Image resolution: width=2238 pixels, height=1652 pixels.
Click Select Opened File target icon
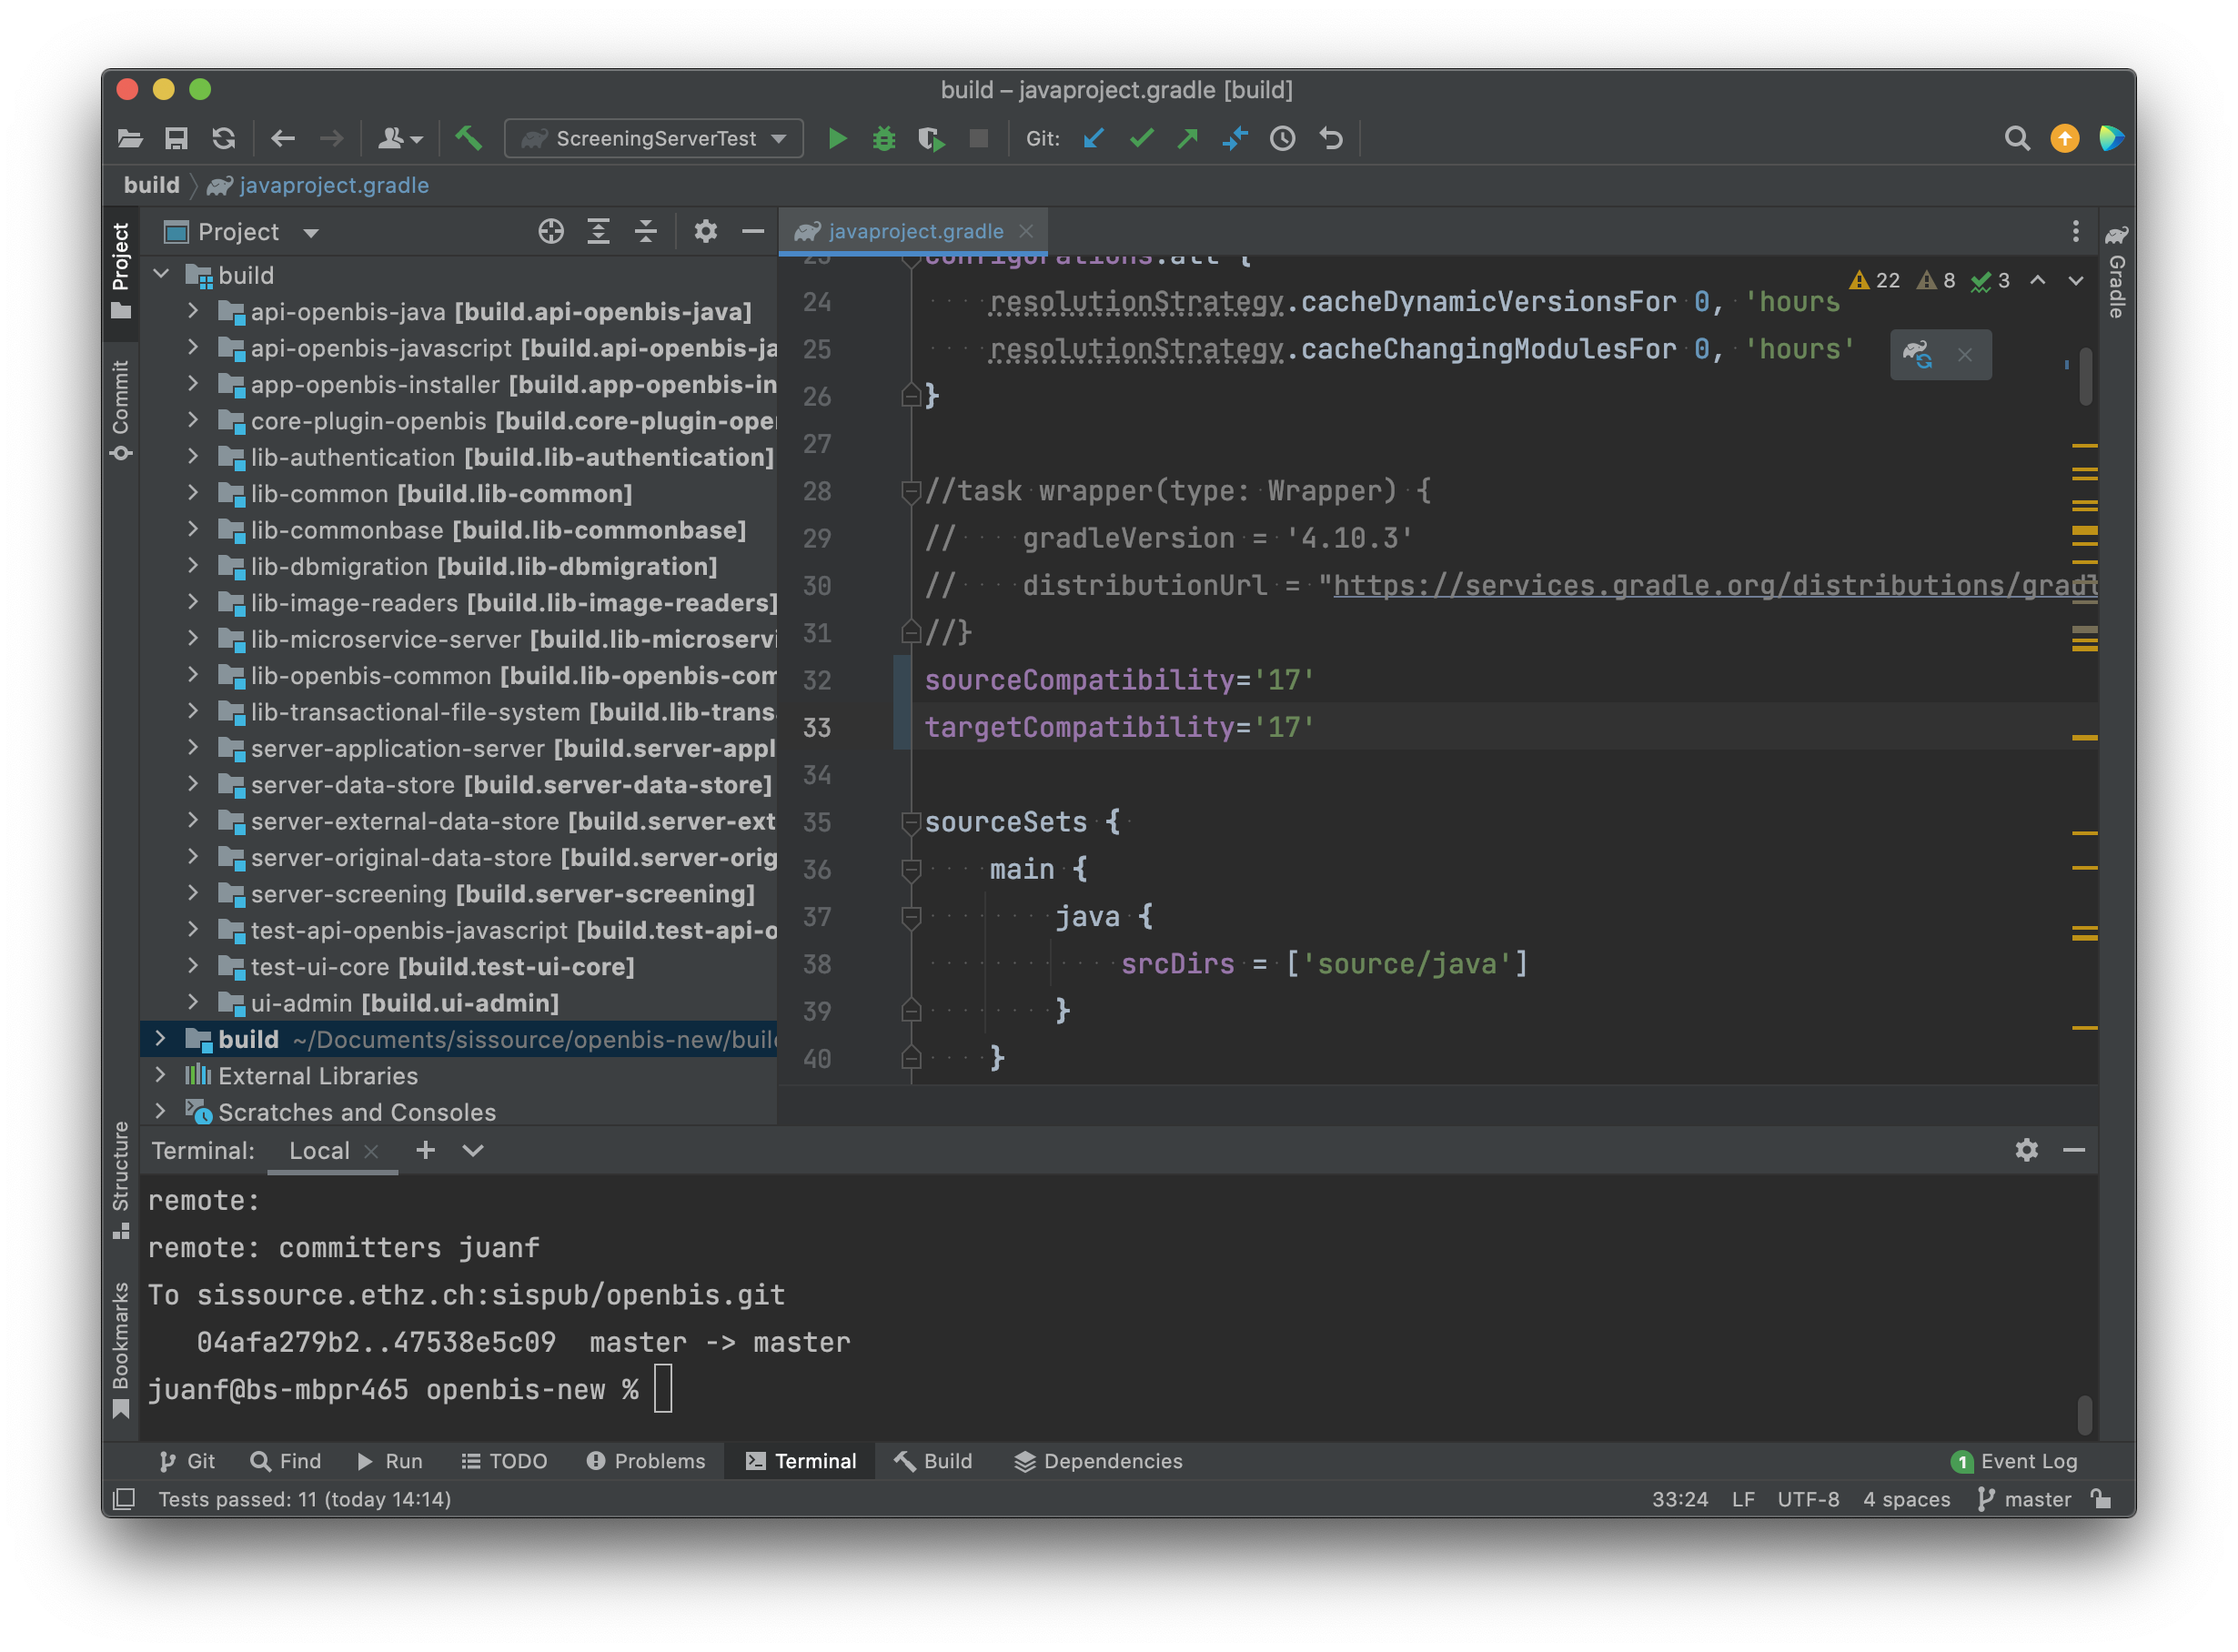(x=551, y=232)
